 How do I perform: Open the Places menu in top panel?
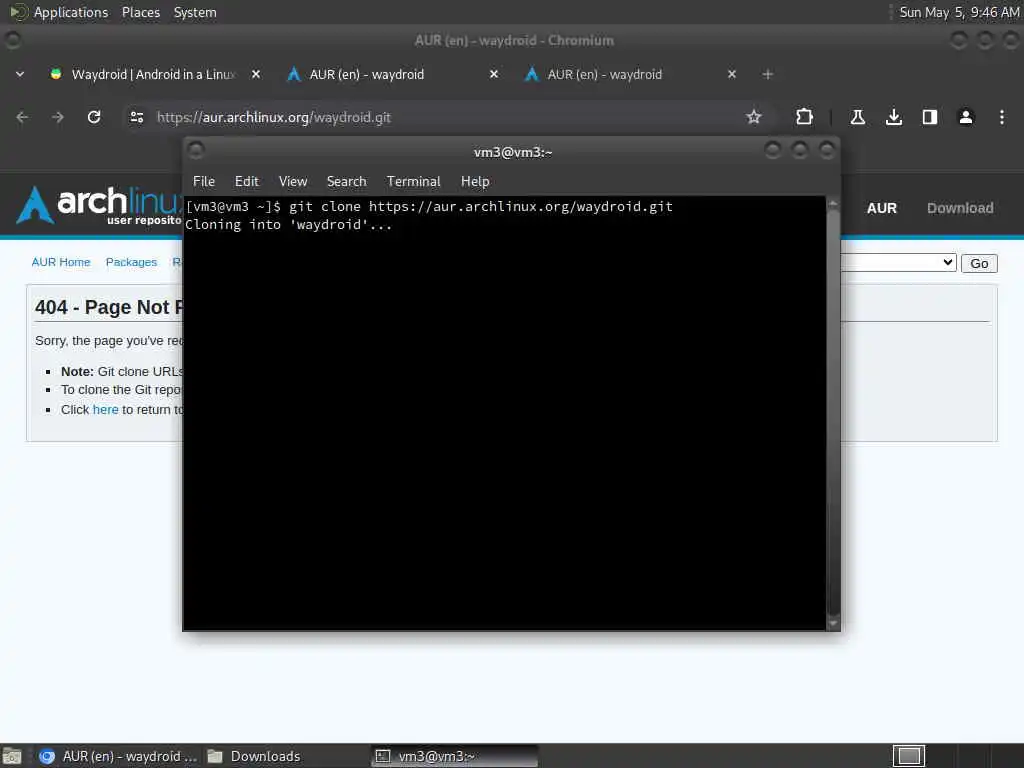click(x=140, y=12)
